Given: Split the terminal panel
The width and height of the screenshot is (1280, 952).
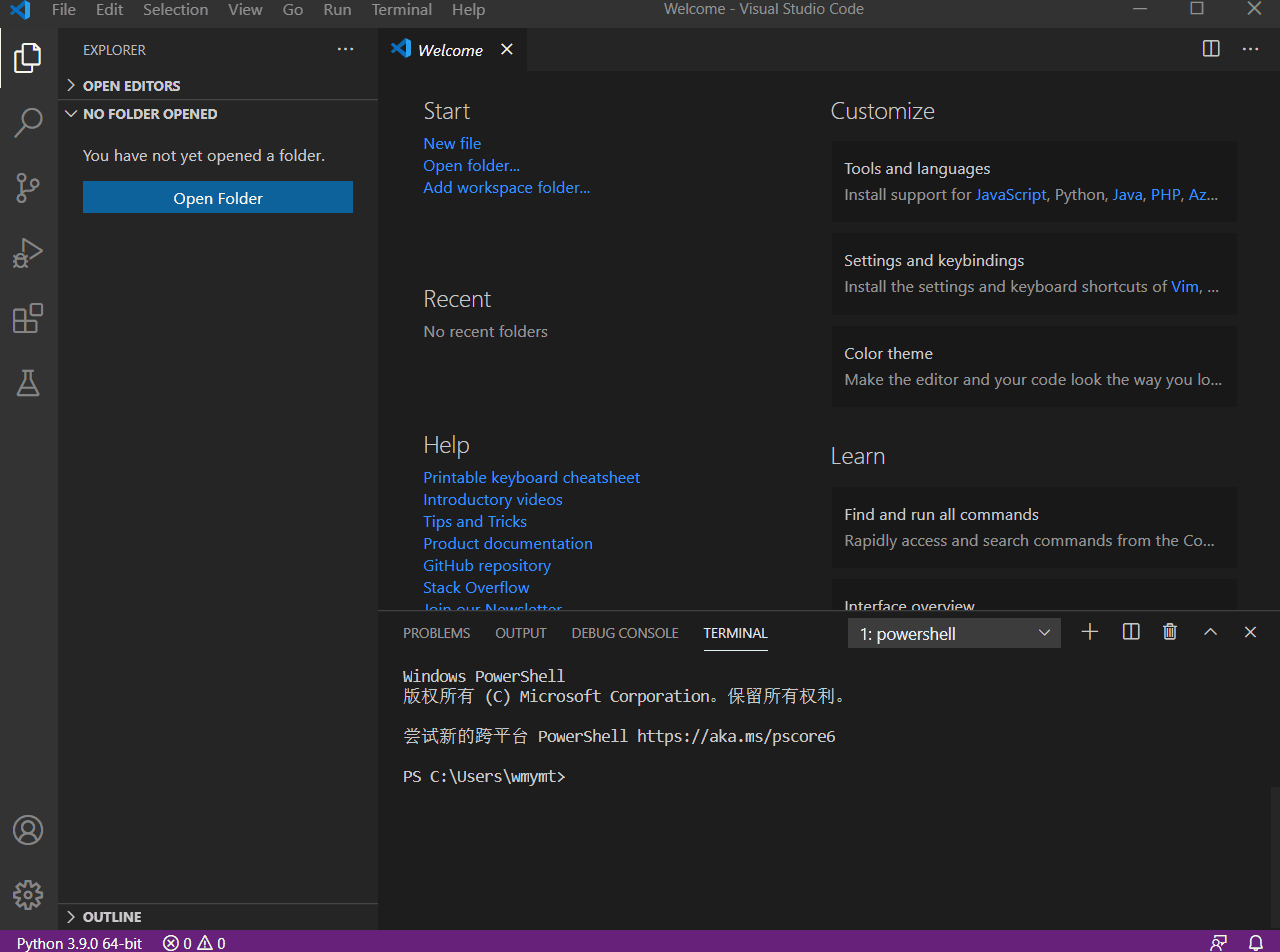Looking at the screenshot, I should pyautogui.click(x=1131, y=632).
